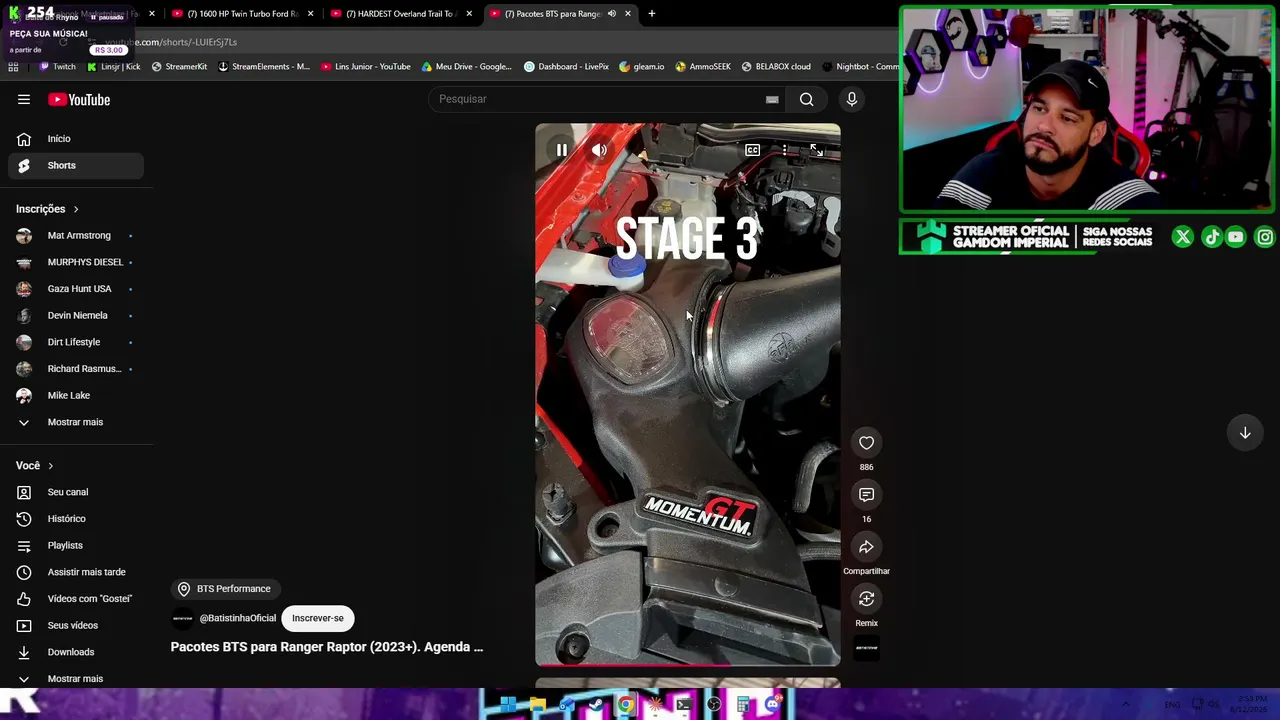Viewport: 1280px width, 720px height.
Task: Open Meu Drive - Google bookmark
Action: point(467,67)
